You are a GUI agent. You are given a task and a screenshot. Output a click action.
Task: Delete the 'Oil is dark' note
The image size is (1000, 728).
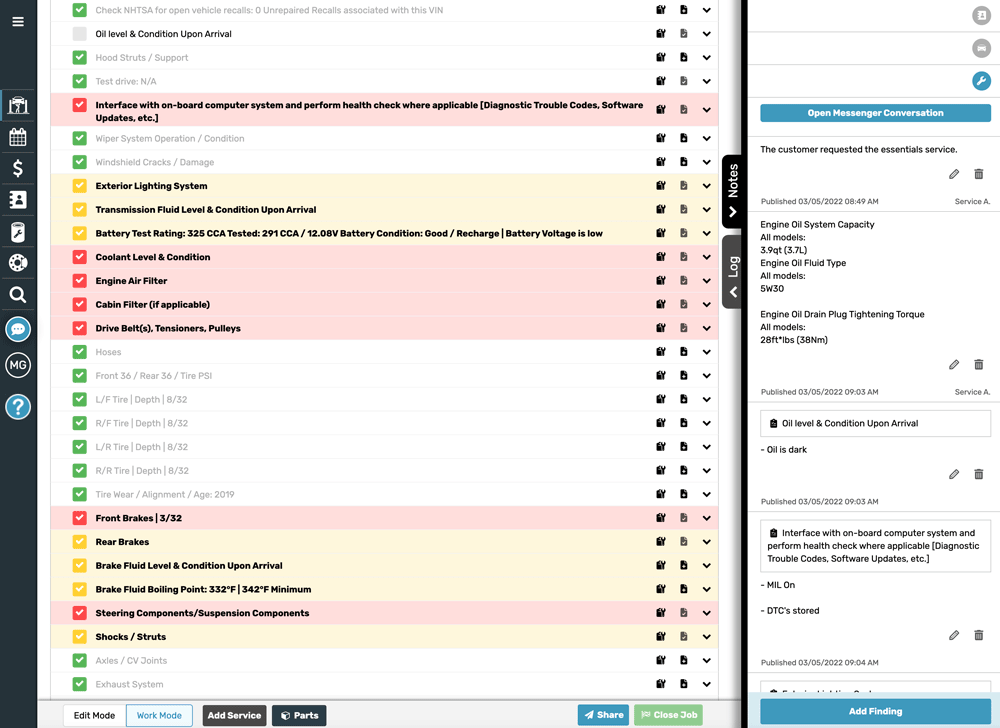click(x=978, y=474)
